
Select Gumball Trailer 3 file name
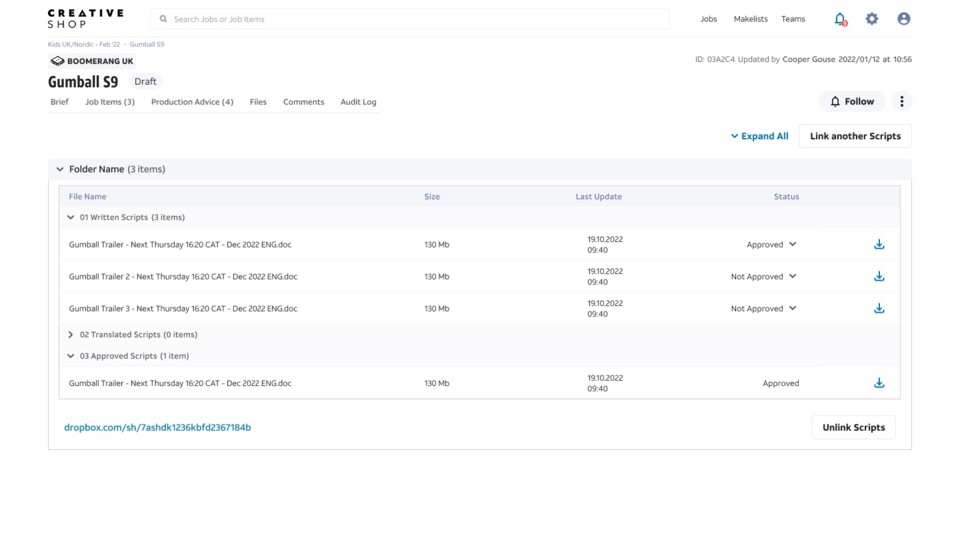(183, 309)
